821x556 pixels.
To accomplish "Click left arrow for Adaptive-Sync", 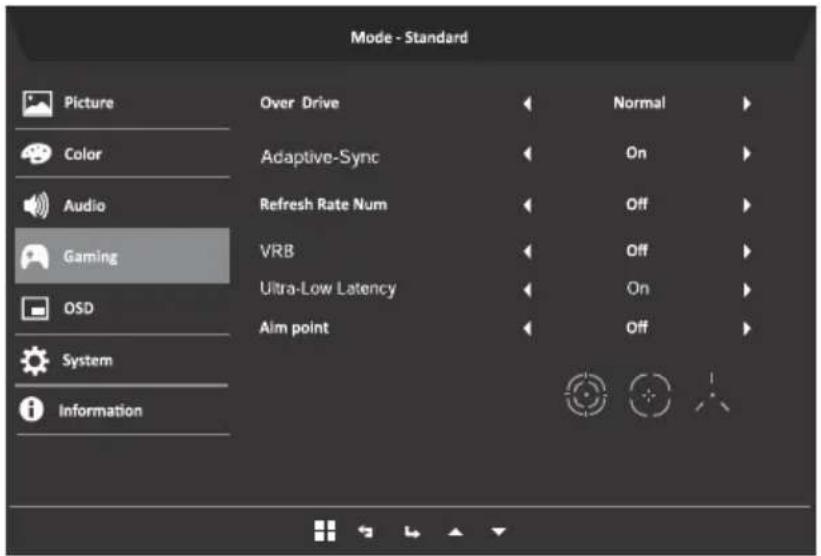I will click(528, 154).
